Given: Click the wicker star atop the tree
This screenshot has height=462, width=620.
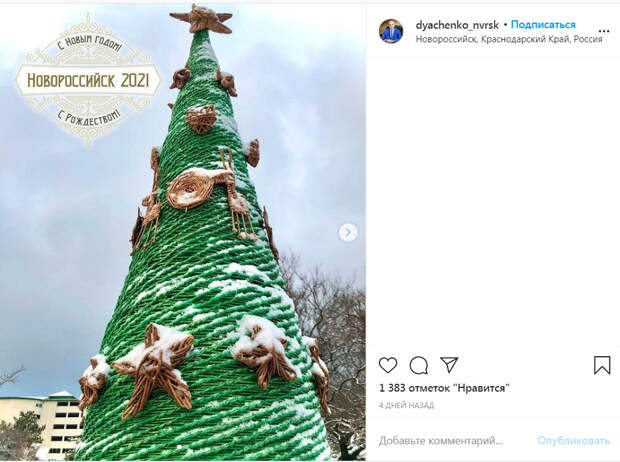Looking at the screenshot, I should [x=201, y=19].
